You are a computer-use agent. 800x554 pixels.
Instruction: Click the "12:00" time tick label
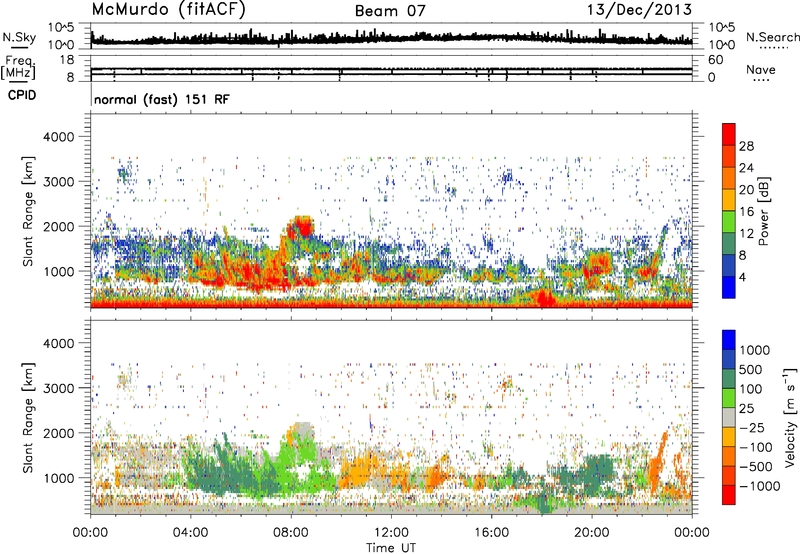[x=391, y=533]
